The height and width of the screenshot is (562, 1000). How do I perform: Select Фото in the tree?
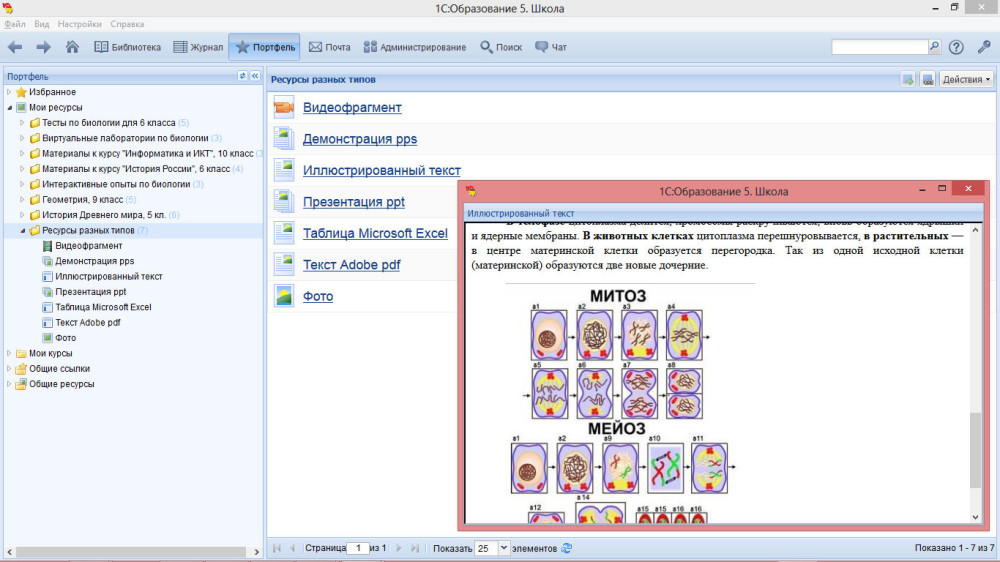coord(65,338)
